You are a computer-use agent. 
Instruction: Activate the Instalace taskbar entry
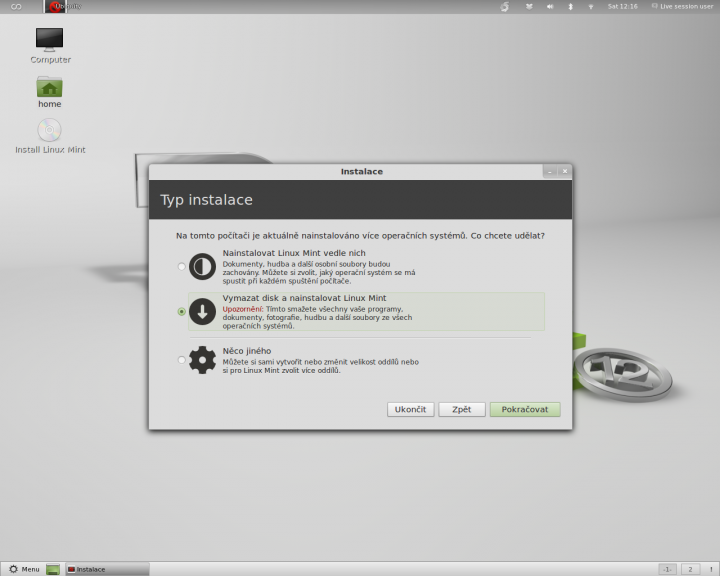107,569
